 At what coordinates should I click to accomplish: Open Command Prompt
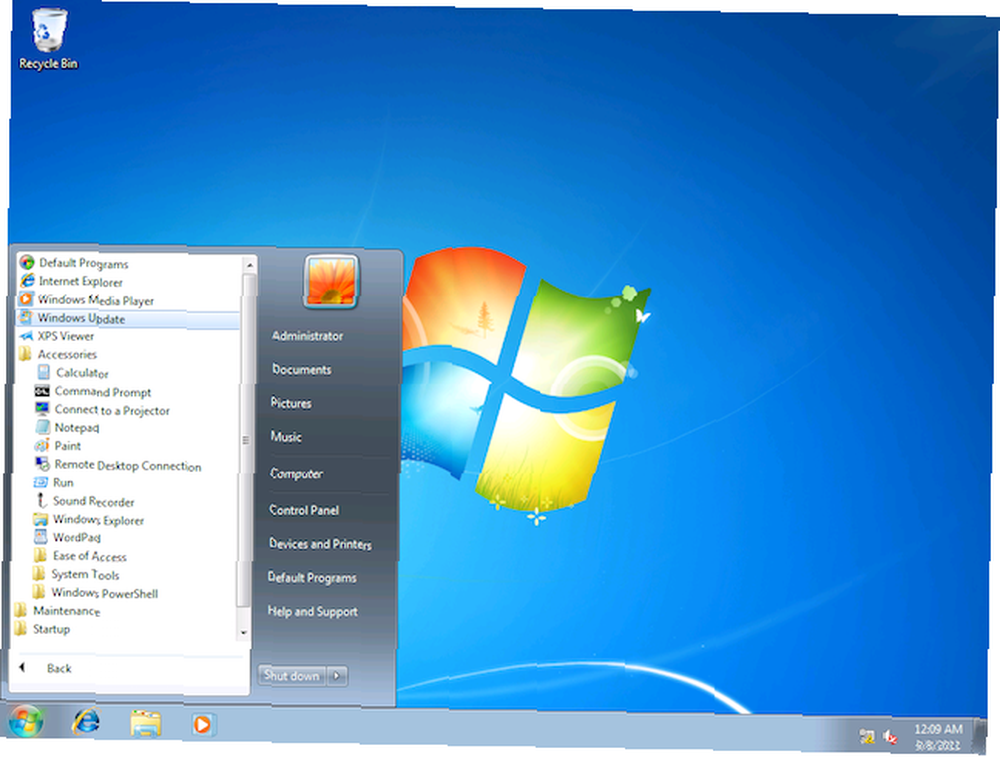(93, 392)
